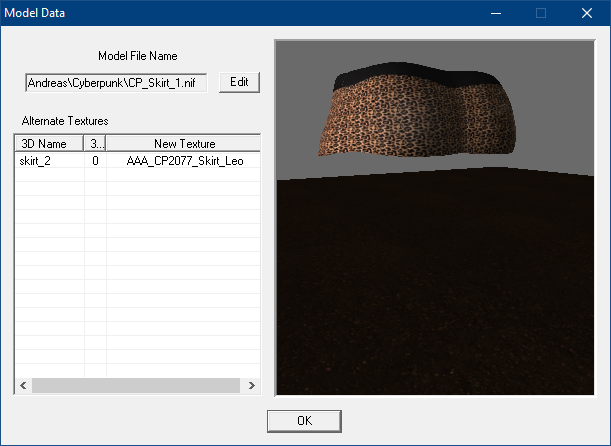Close the Model Data window
This screenshot has height=446, width=611.
pyautogui.click(x=587, y=13)
